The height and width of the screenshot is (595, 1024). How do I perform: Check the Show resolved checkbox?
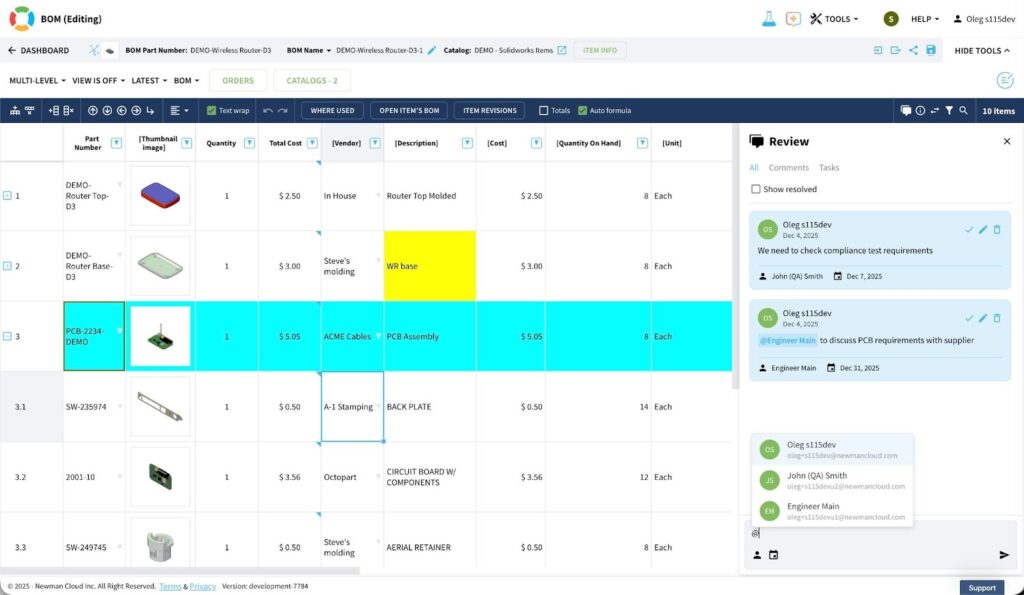click(755, 189)
